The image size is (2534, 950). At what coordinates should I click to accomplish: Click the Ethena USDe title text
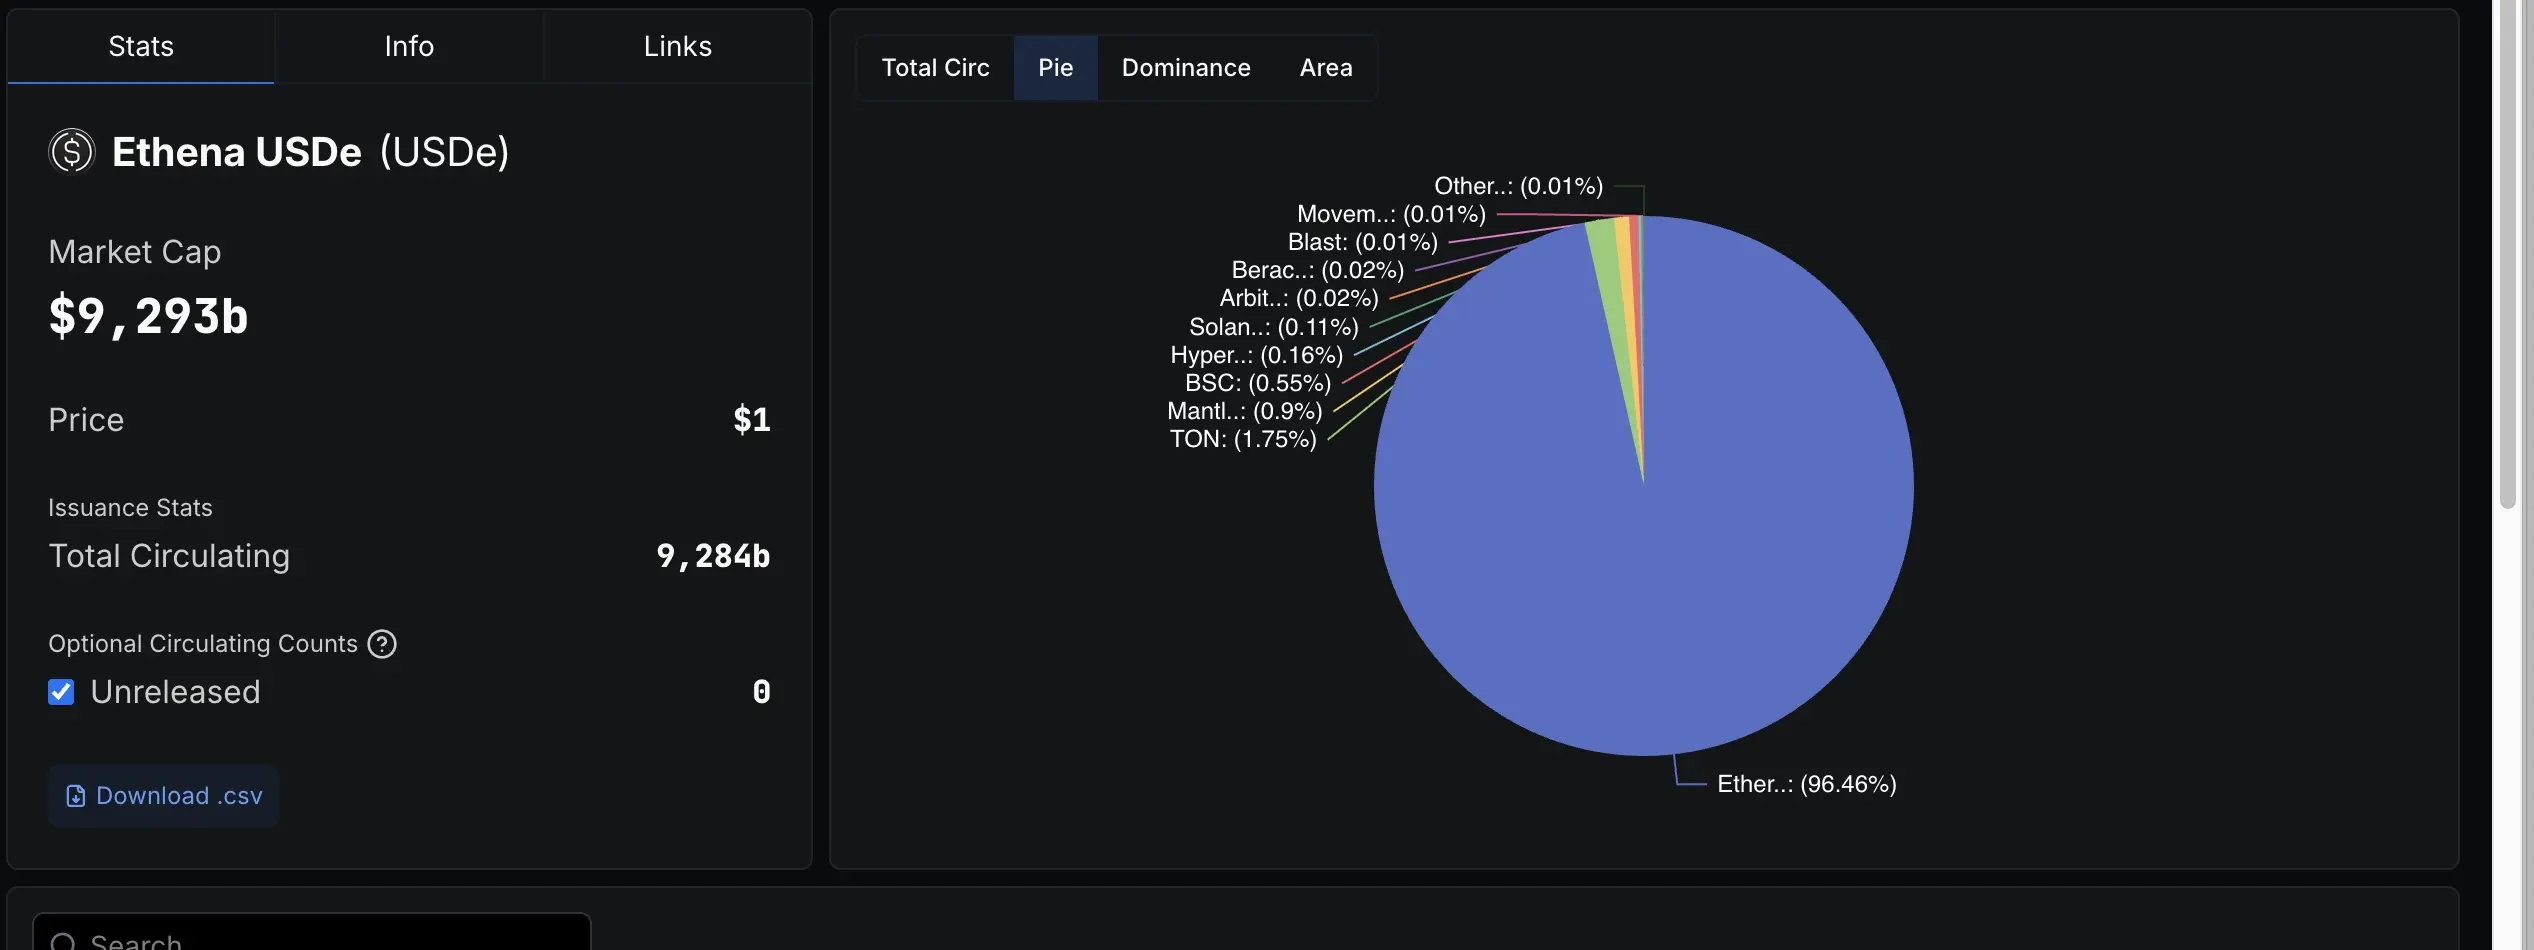click(x=237, y=152)
